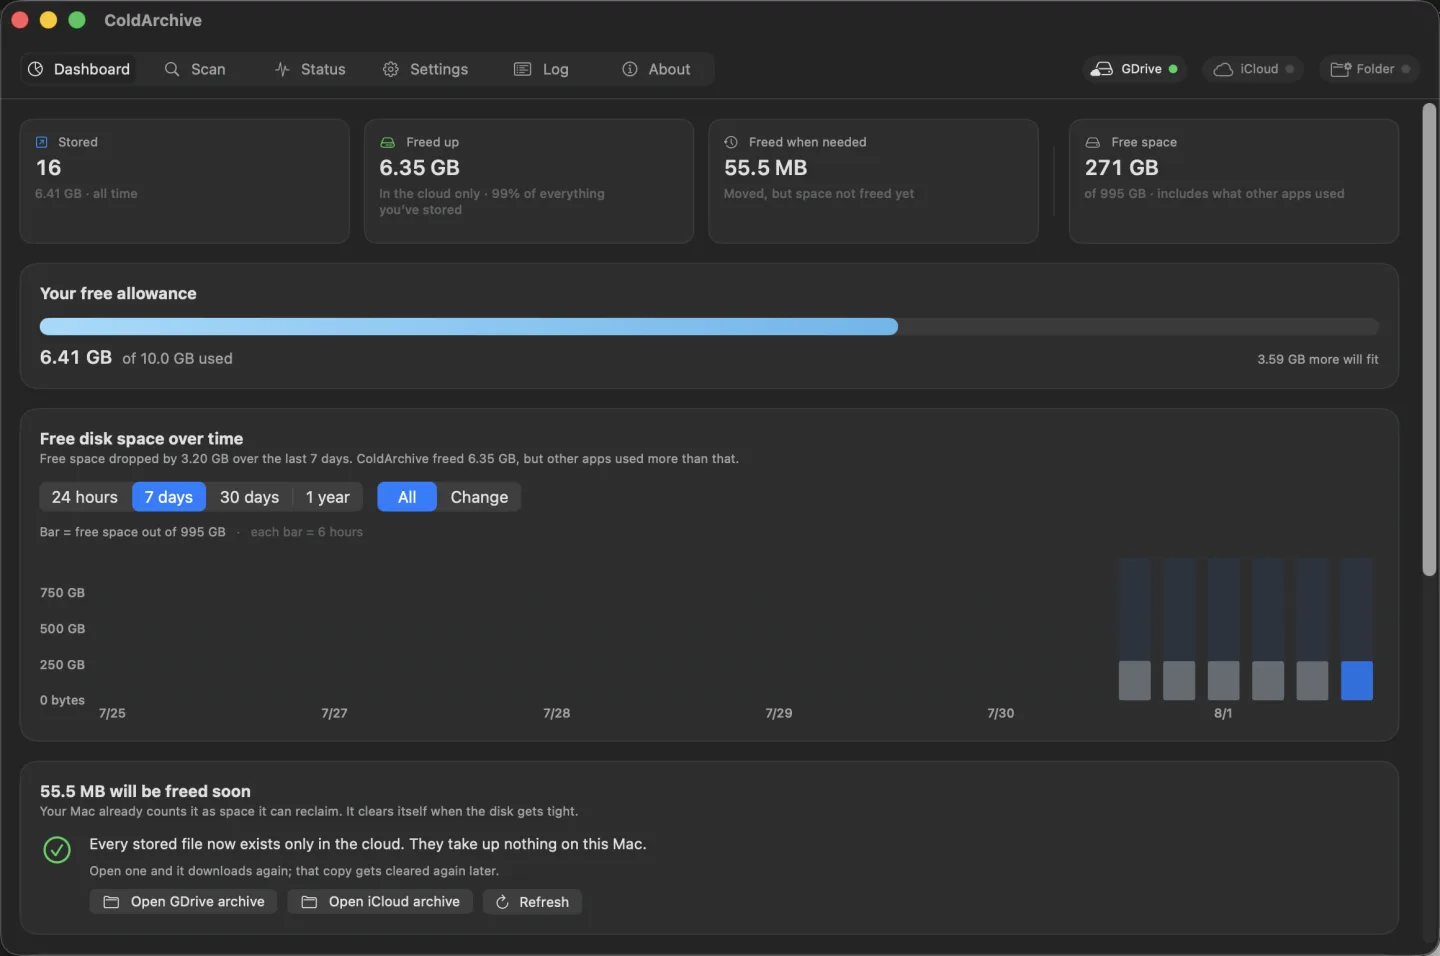Image resolution: width=1440 pixels, height=956 pixels.
Task: Click the Freed when needed clock icon
Action: [x=731, y=142]
